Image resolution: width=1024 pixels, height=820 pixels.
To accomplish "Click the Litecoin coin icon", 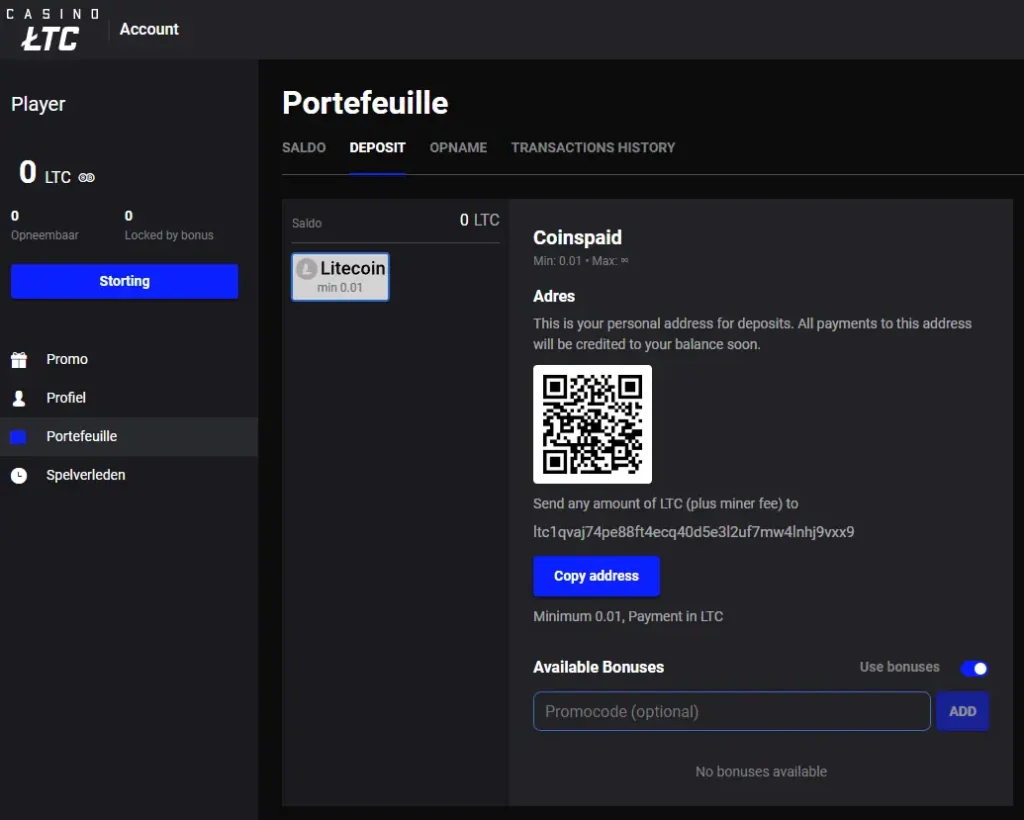I will [x=306, y=268].
